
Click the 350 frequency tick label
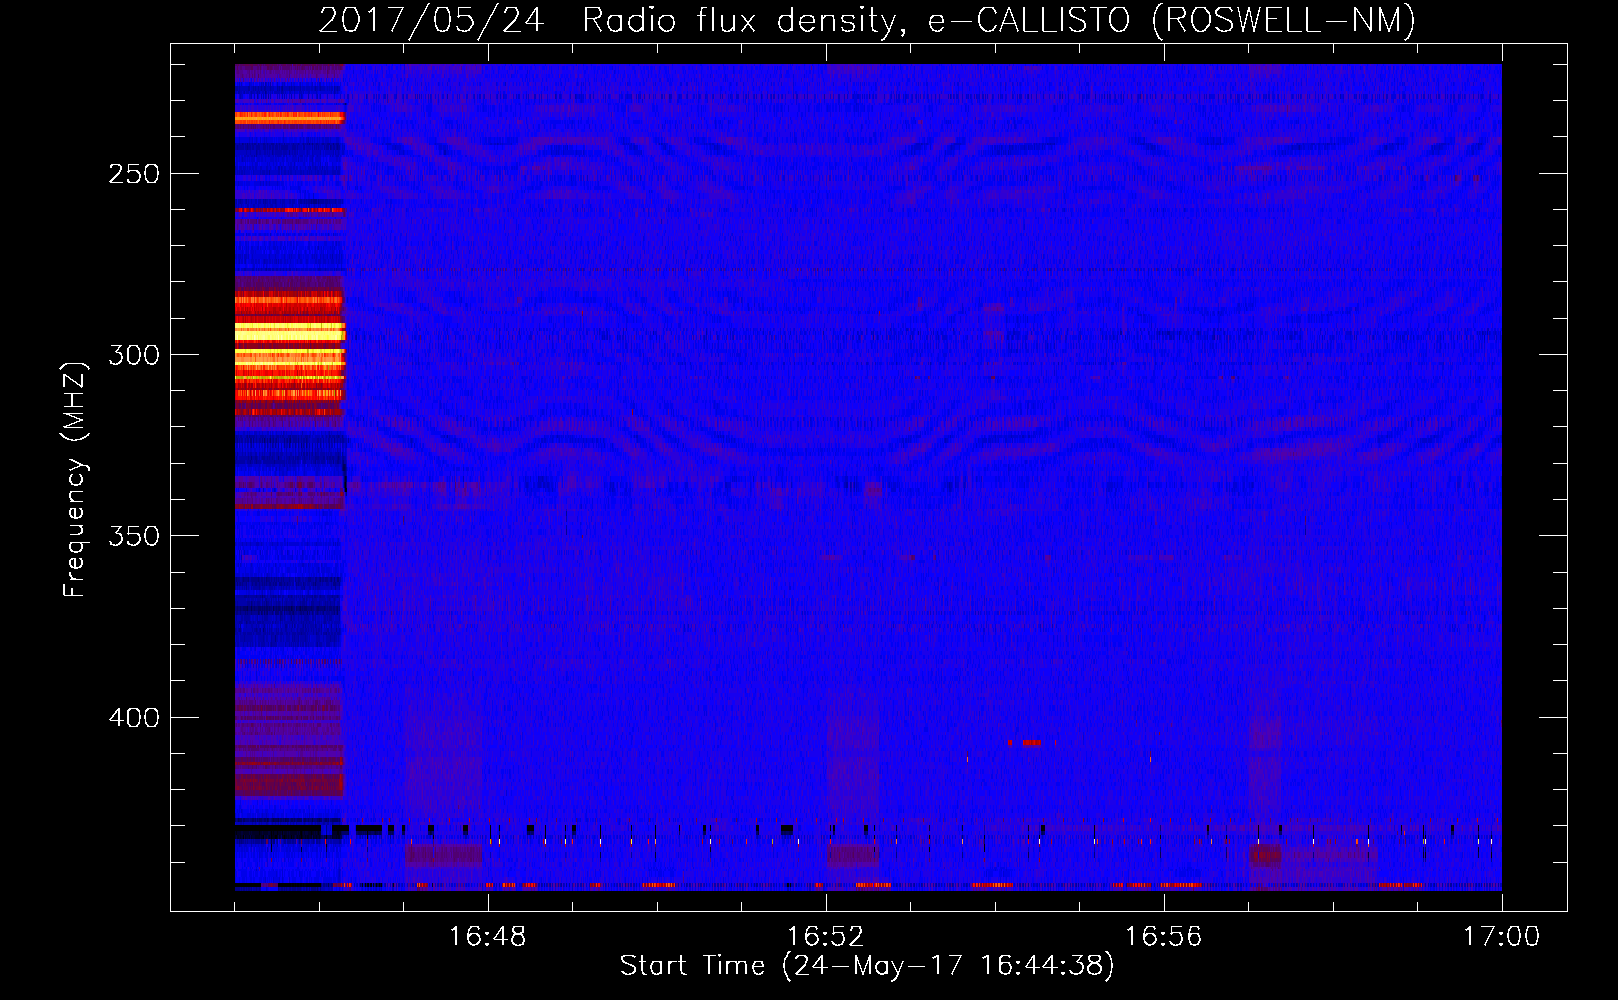coord(134,536)
